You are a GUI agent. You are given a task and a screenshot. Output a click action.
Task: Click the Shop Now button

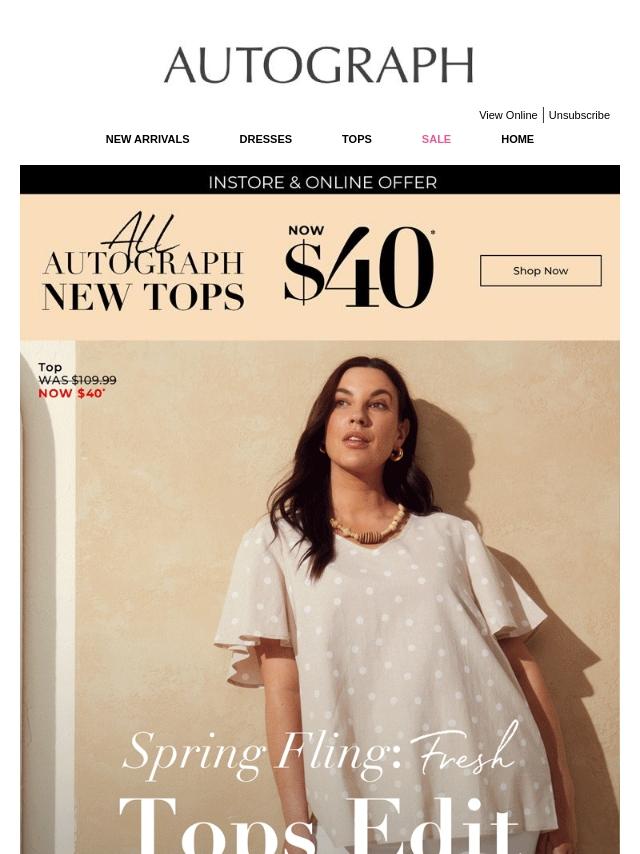pyautogui.click(x=541, y=271)
